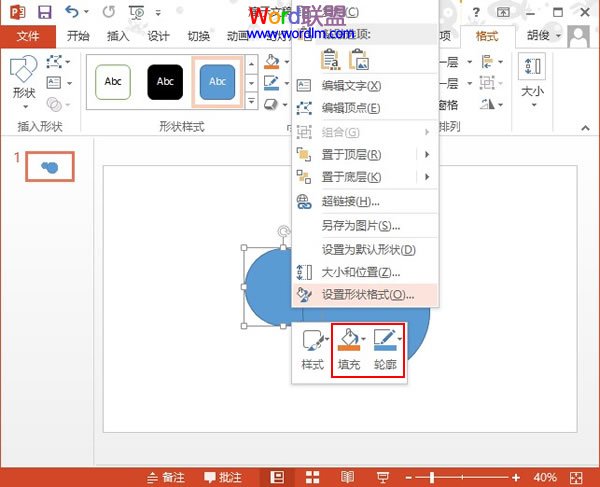This screenshot has width=600, height=487.
Task: Click the Shape Effects icon in ribbon
Action: point(271,104)
